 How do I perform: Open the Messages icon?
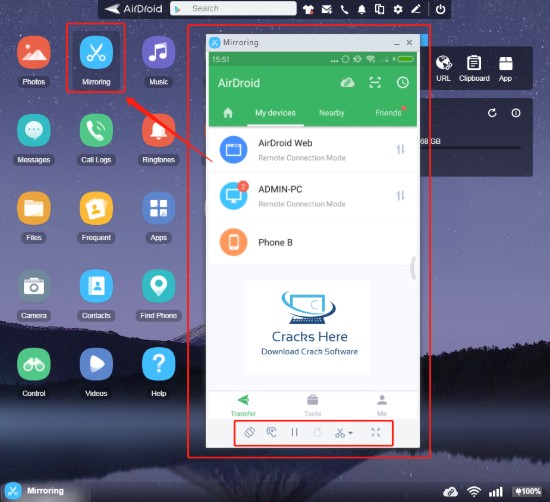[x=34, y=130]
